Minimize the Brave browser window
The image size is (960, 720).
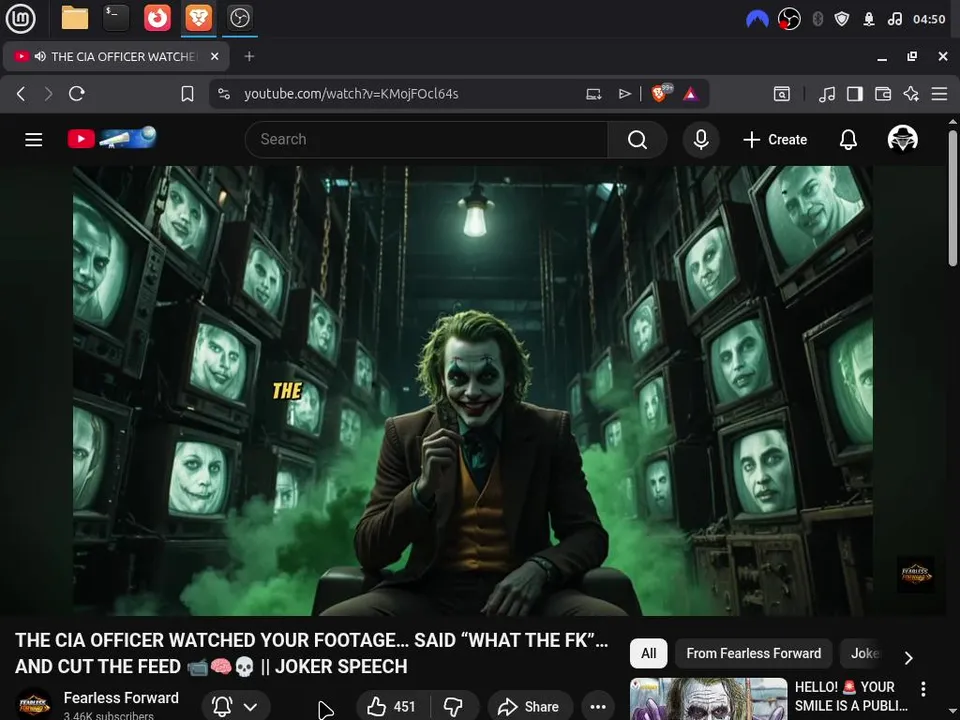point(882,57)
